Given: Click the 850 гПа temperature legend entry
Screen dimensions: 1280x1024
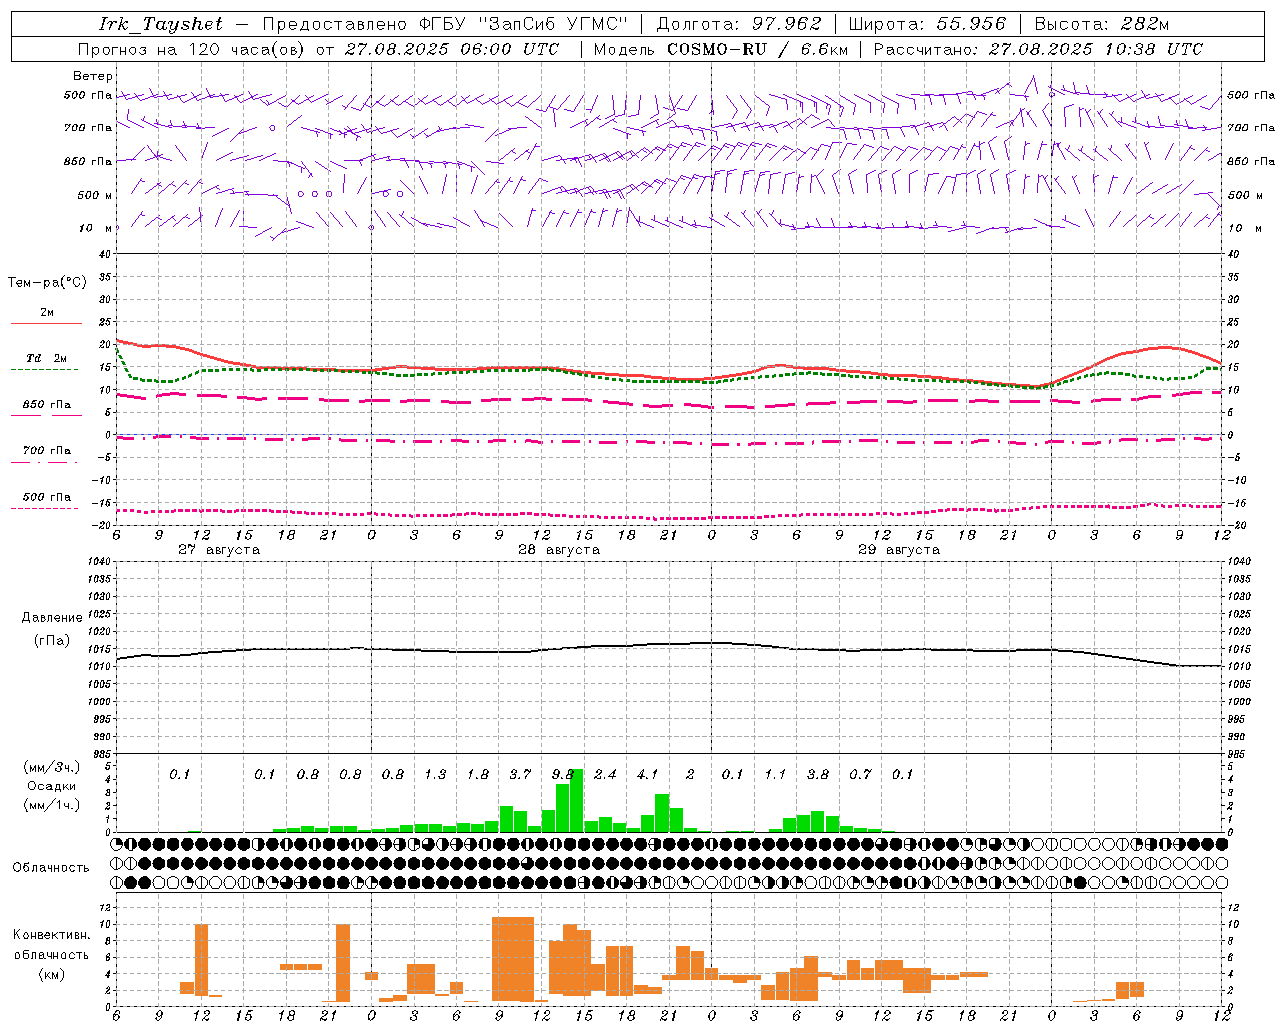Looking at the screenshot, I should 47,405.
